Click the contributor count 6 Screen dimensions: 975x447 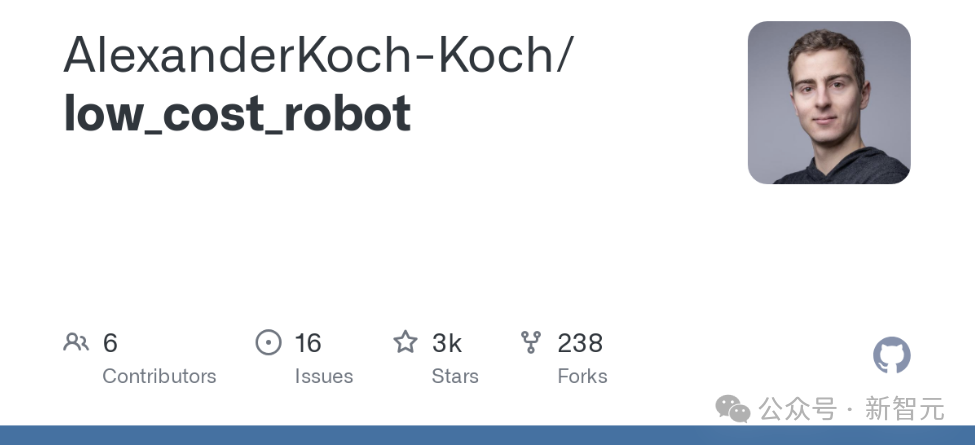(x=110, y=343)
